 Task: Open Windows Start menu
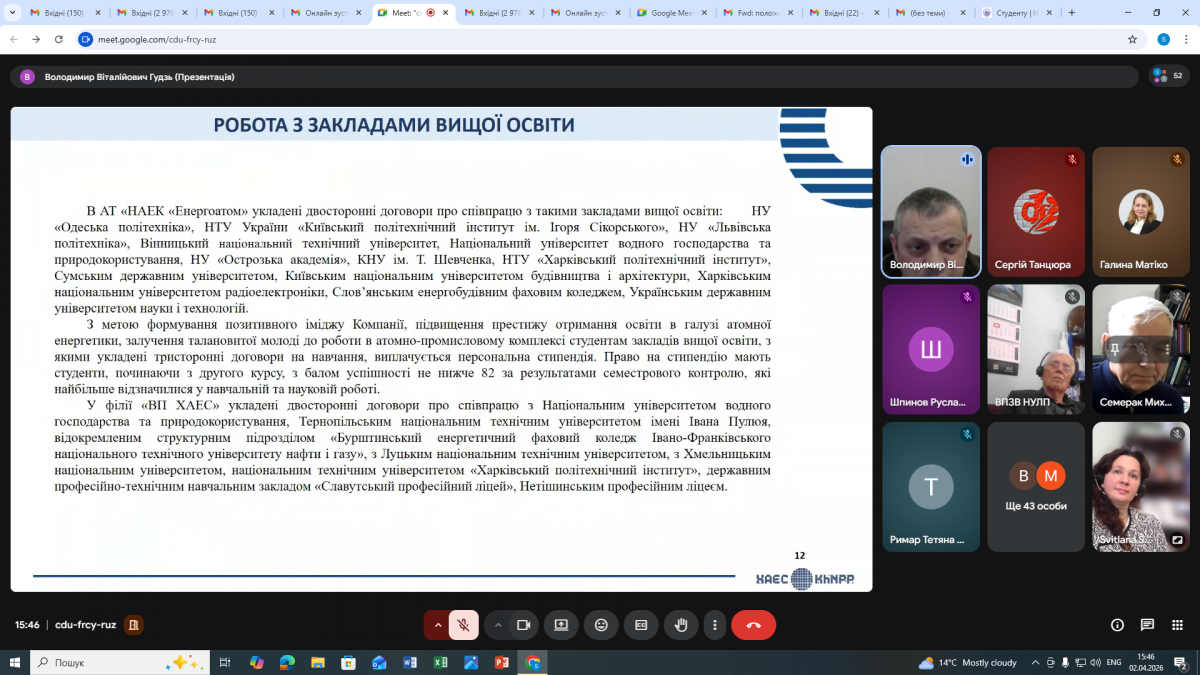coord(14,662)
